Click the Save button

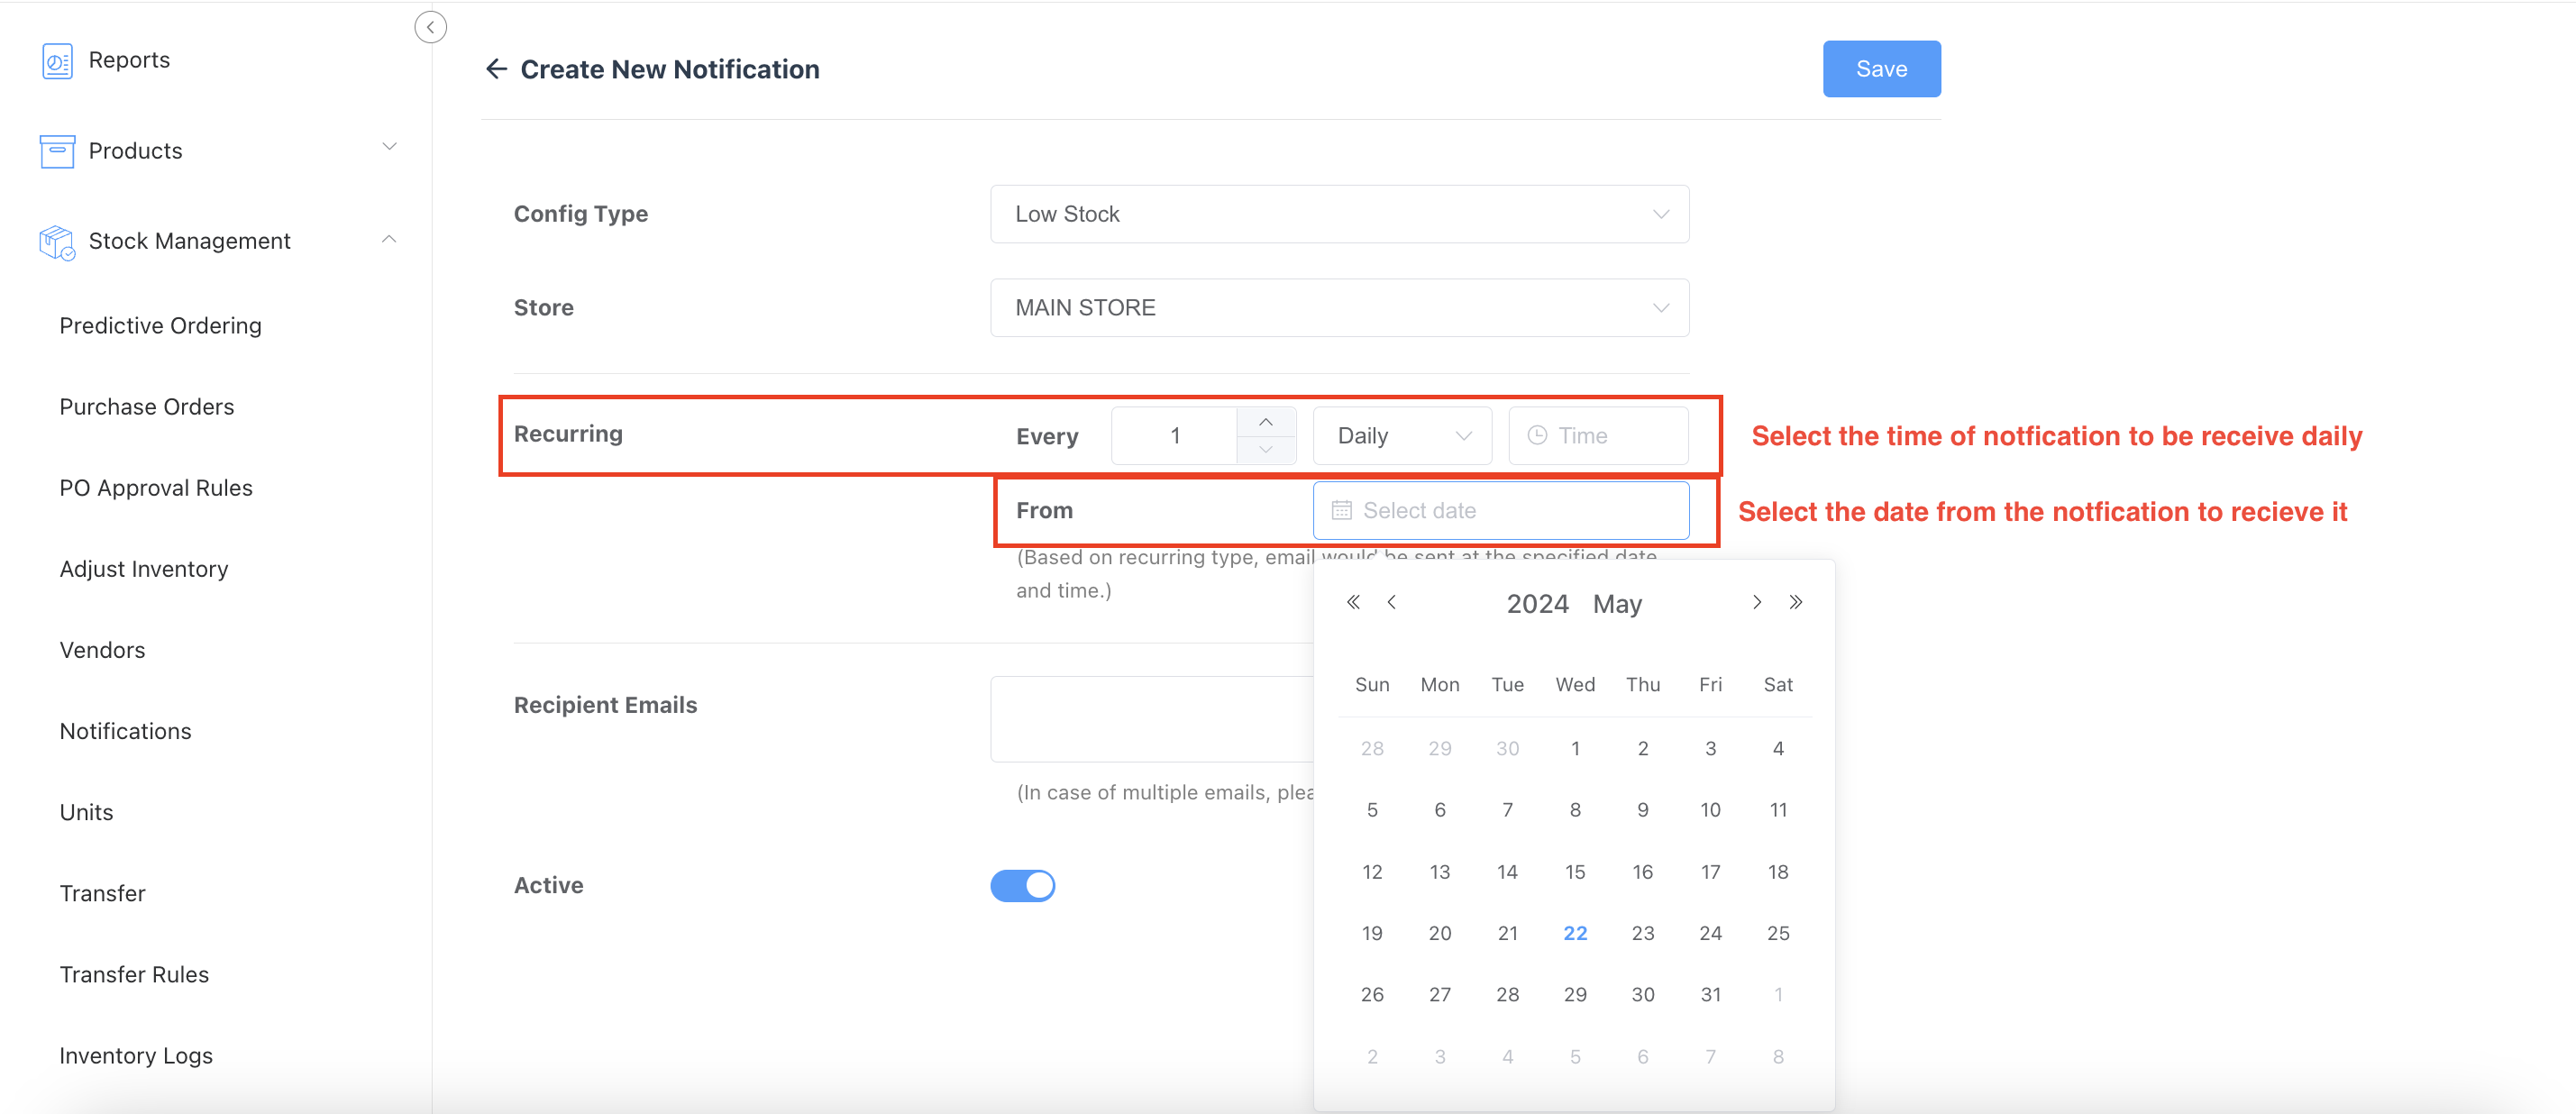click(1881, 69)
